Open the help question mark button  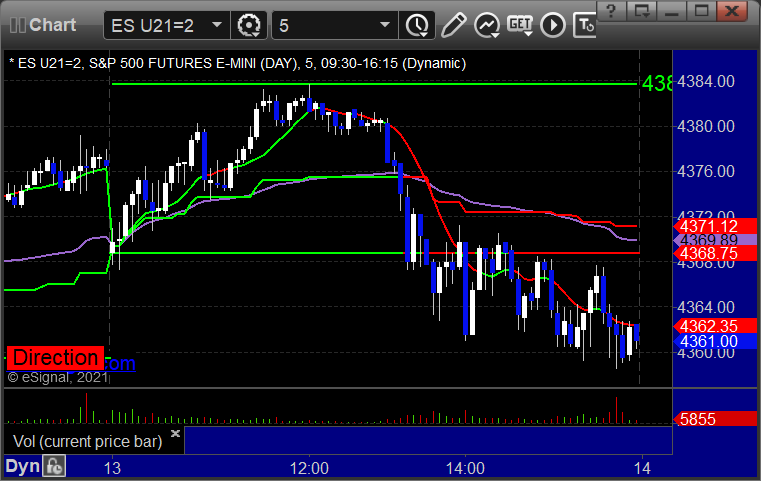(612, 11)
